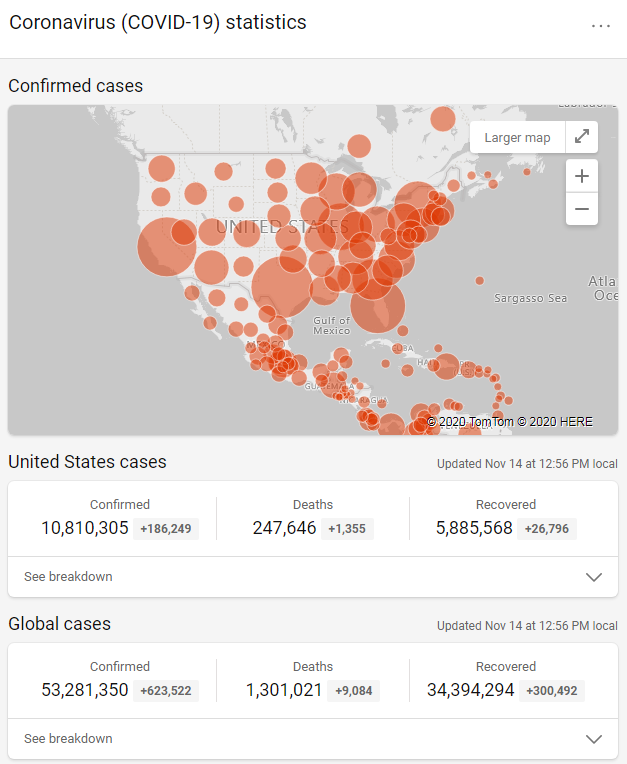Expand the Global cases breakdown chevron
This screenshot has width=627, height=764.
[594, 739]
